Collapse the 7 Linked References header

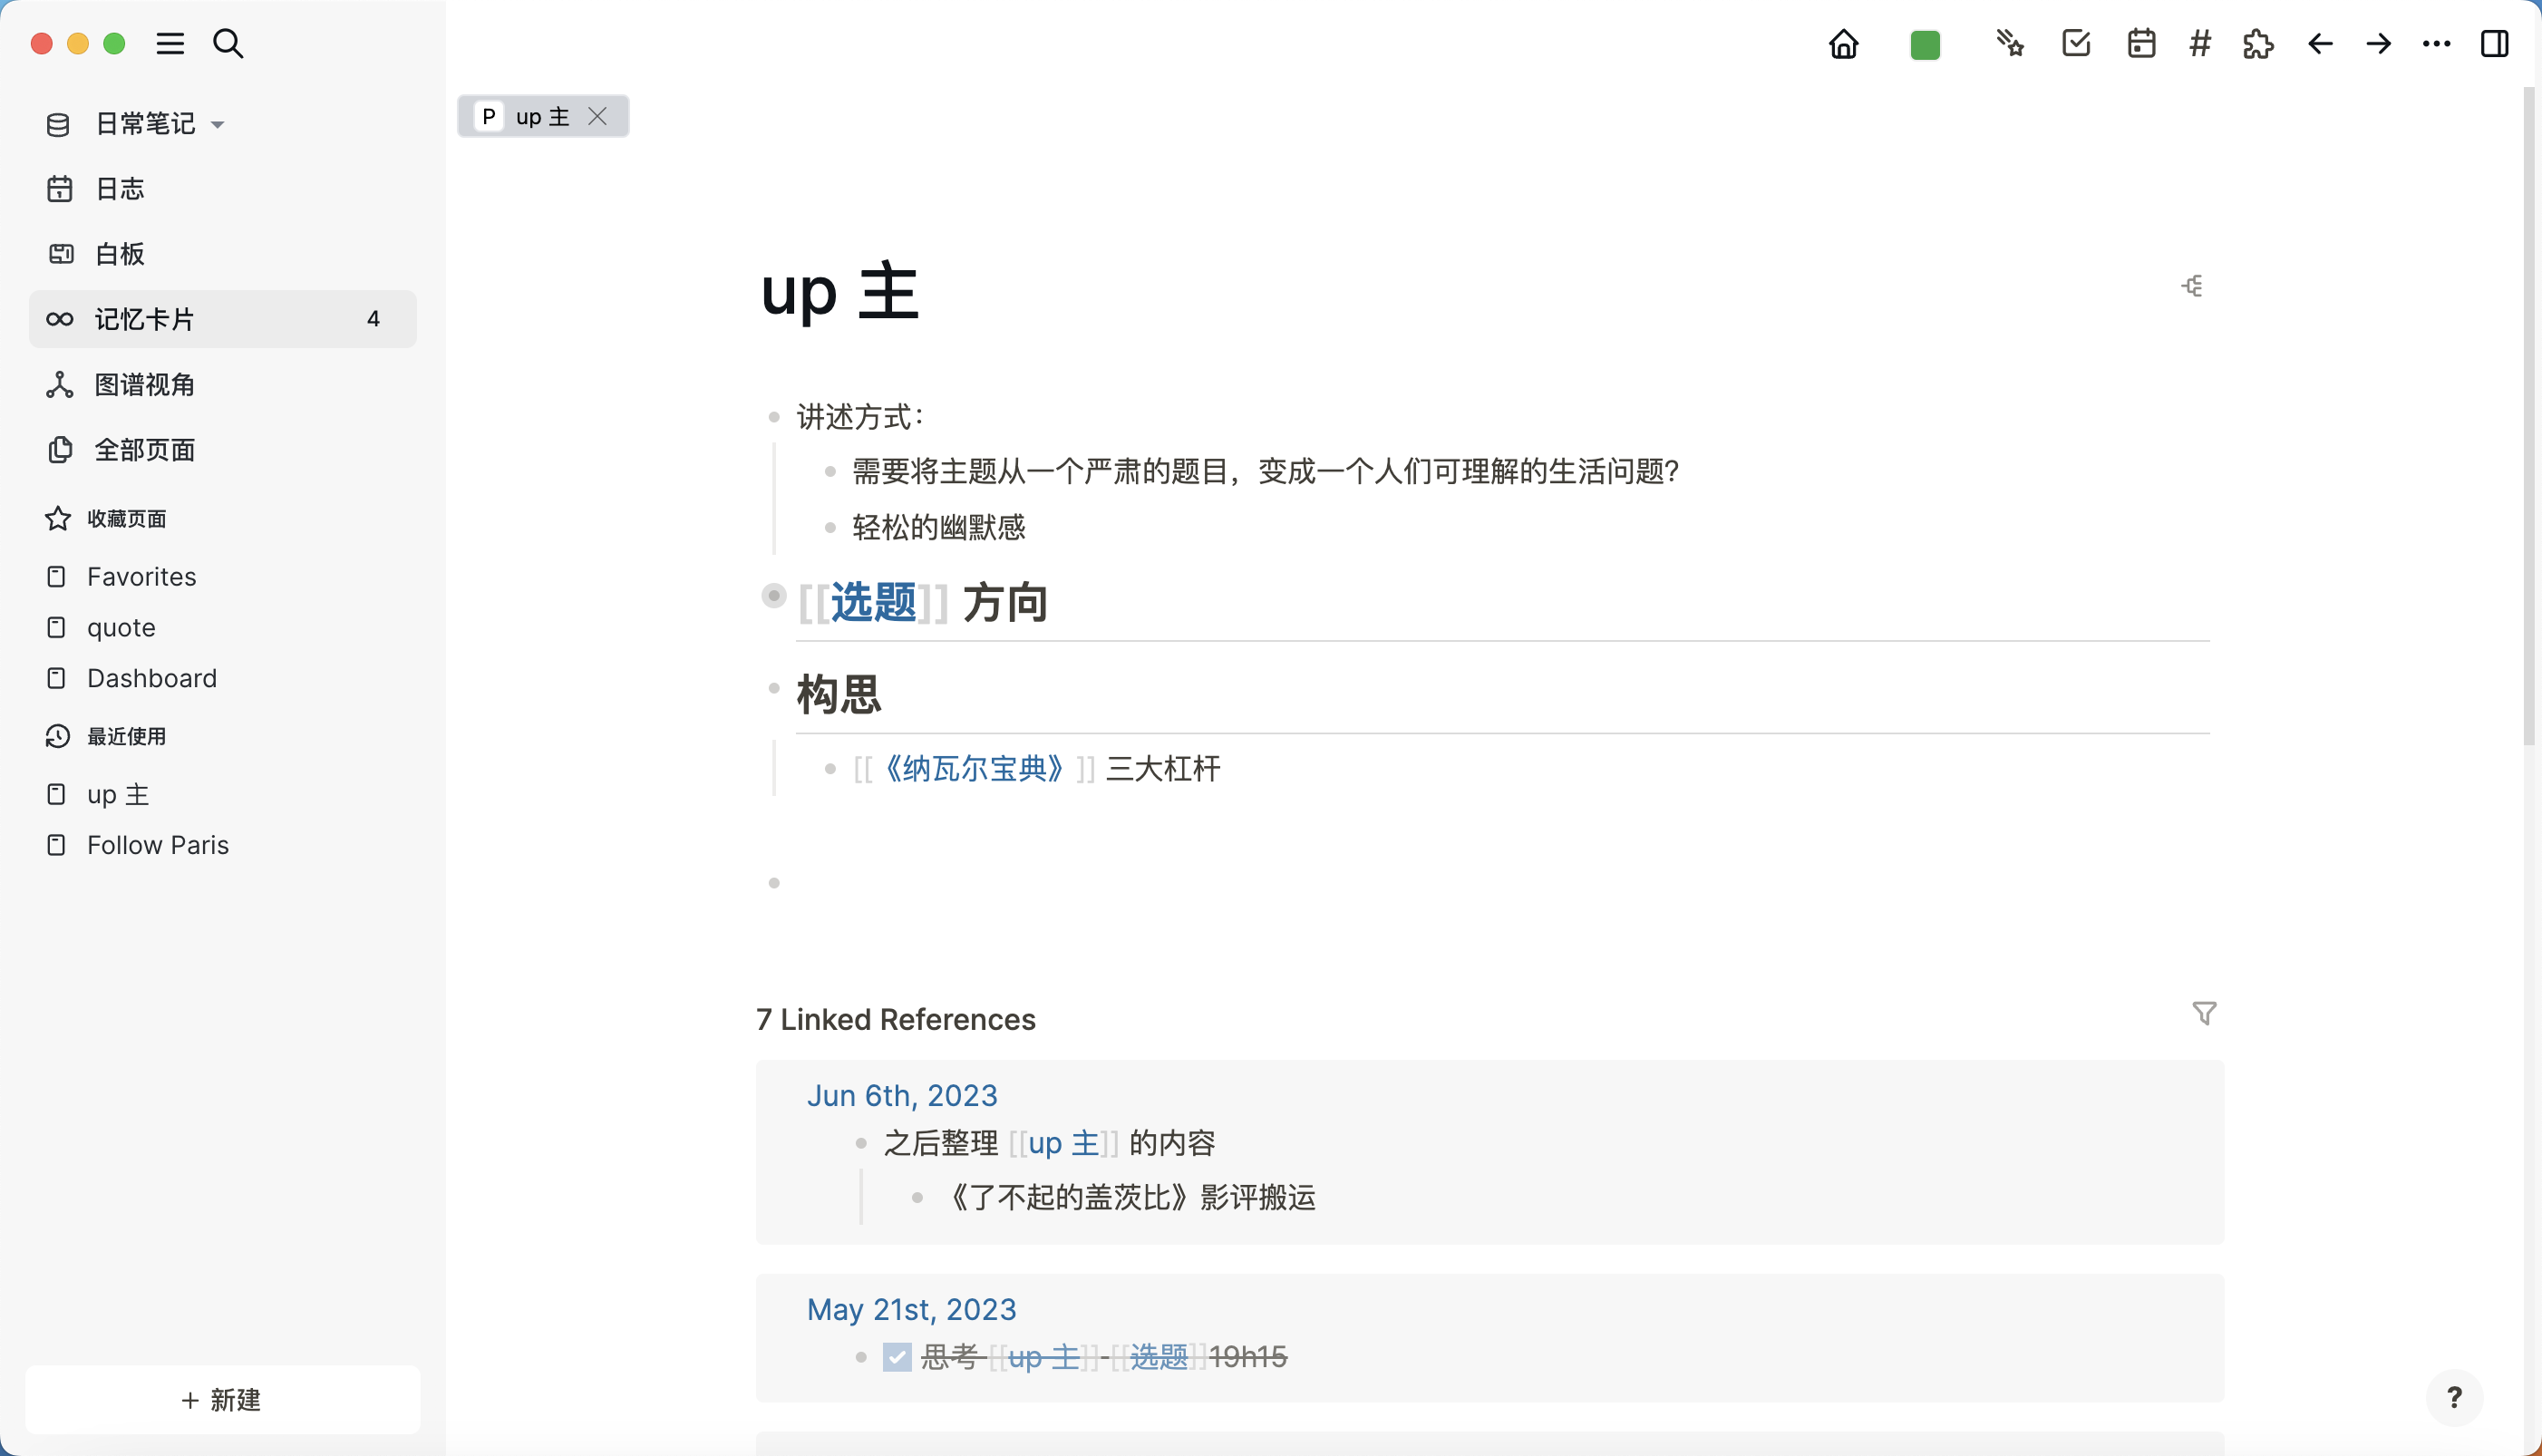[x=895, y=1019]
